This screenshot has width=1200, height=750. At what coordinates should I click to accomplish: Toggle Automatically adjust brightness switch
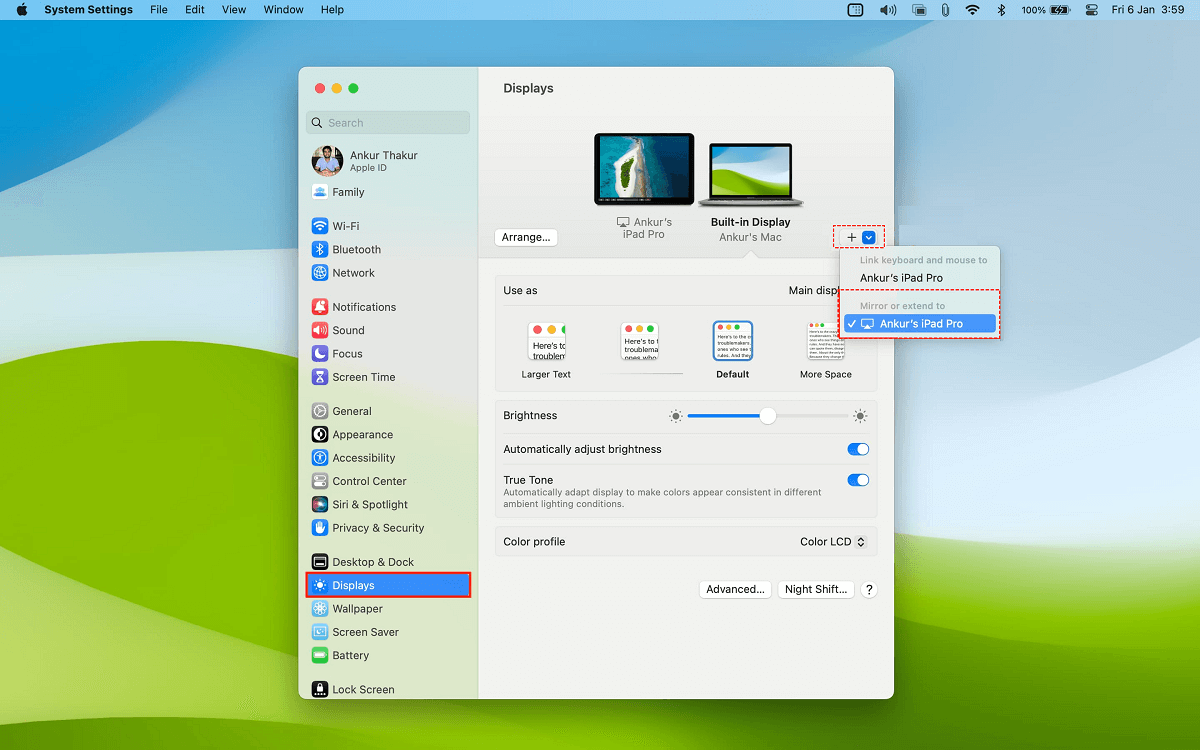[857, 450]
